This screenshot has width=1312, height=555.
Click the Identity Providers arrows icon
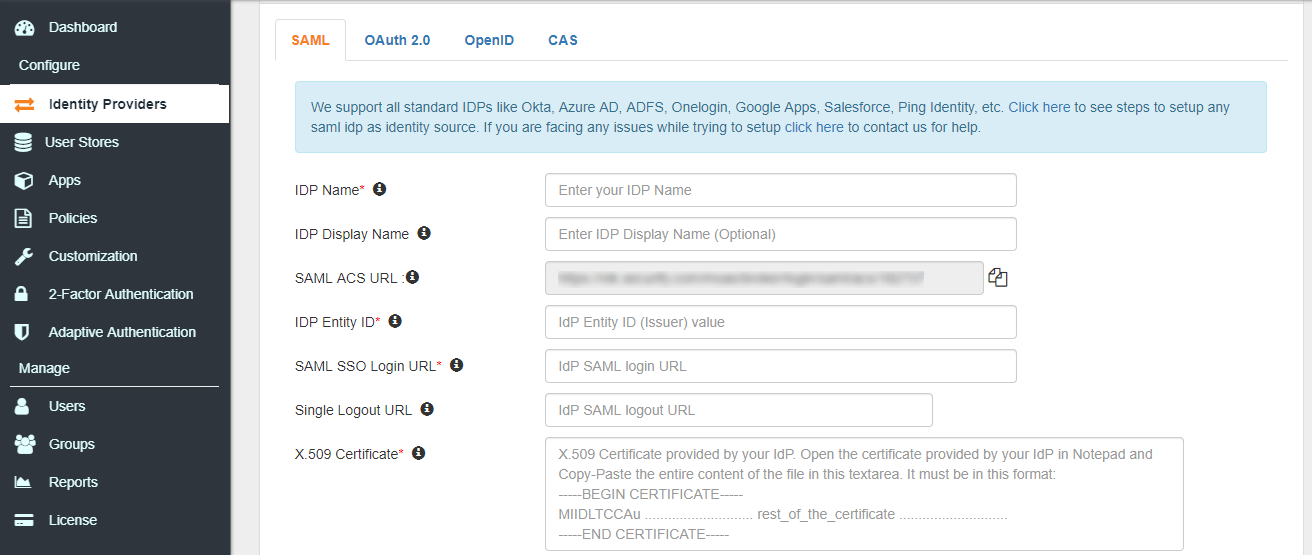24,104
